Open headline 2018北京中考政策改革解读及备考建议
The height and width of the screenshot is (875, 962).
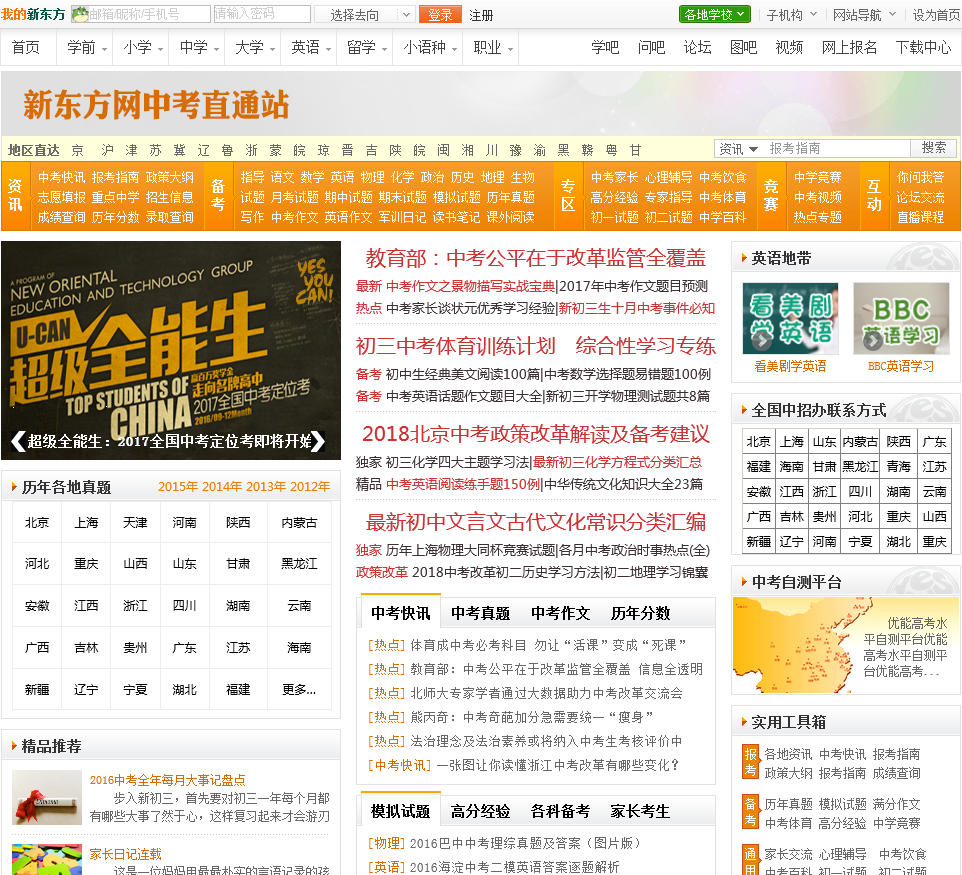[536, 434]
